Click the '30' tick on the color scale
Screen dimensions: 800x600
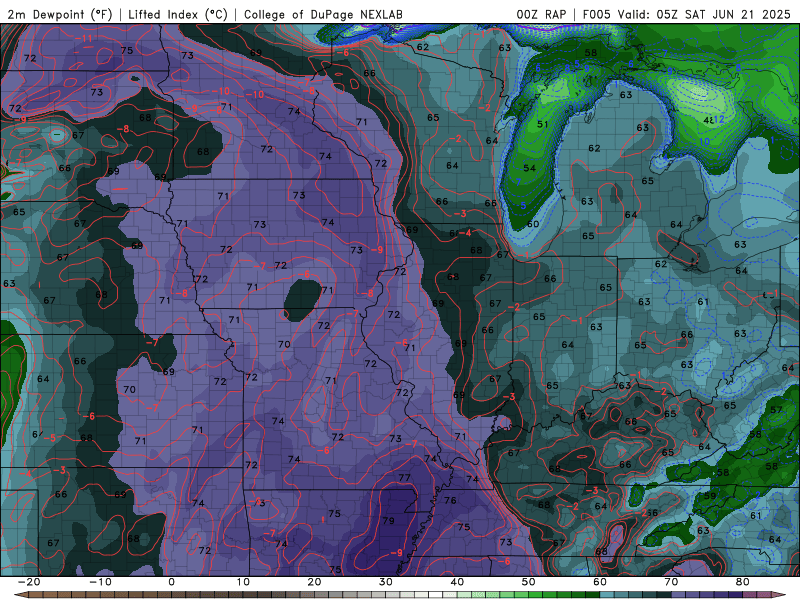click(x=386, y=582)
